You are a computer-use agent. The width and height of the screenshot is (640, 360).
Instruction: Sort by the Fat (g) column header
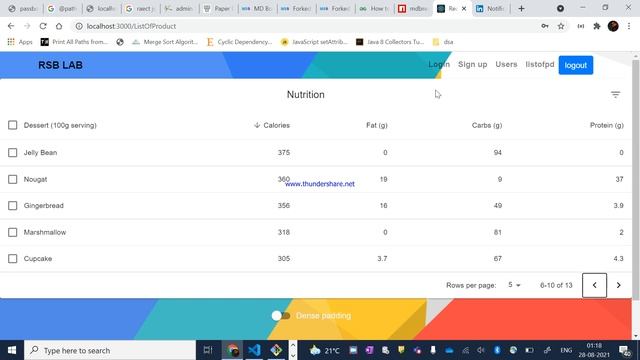[376, 125]
